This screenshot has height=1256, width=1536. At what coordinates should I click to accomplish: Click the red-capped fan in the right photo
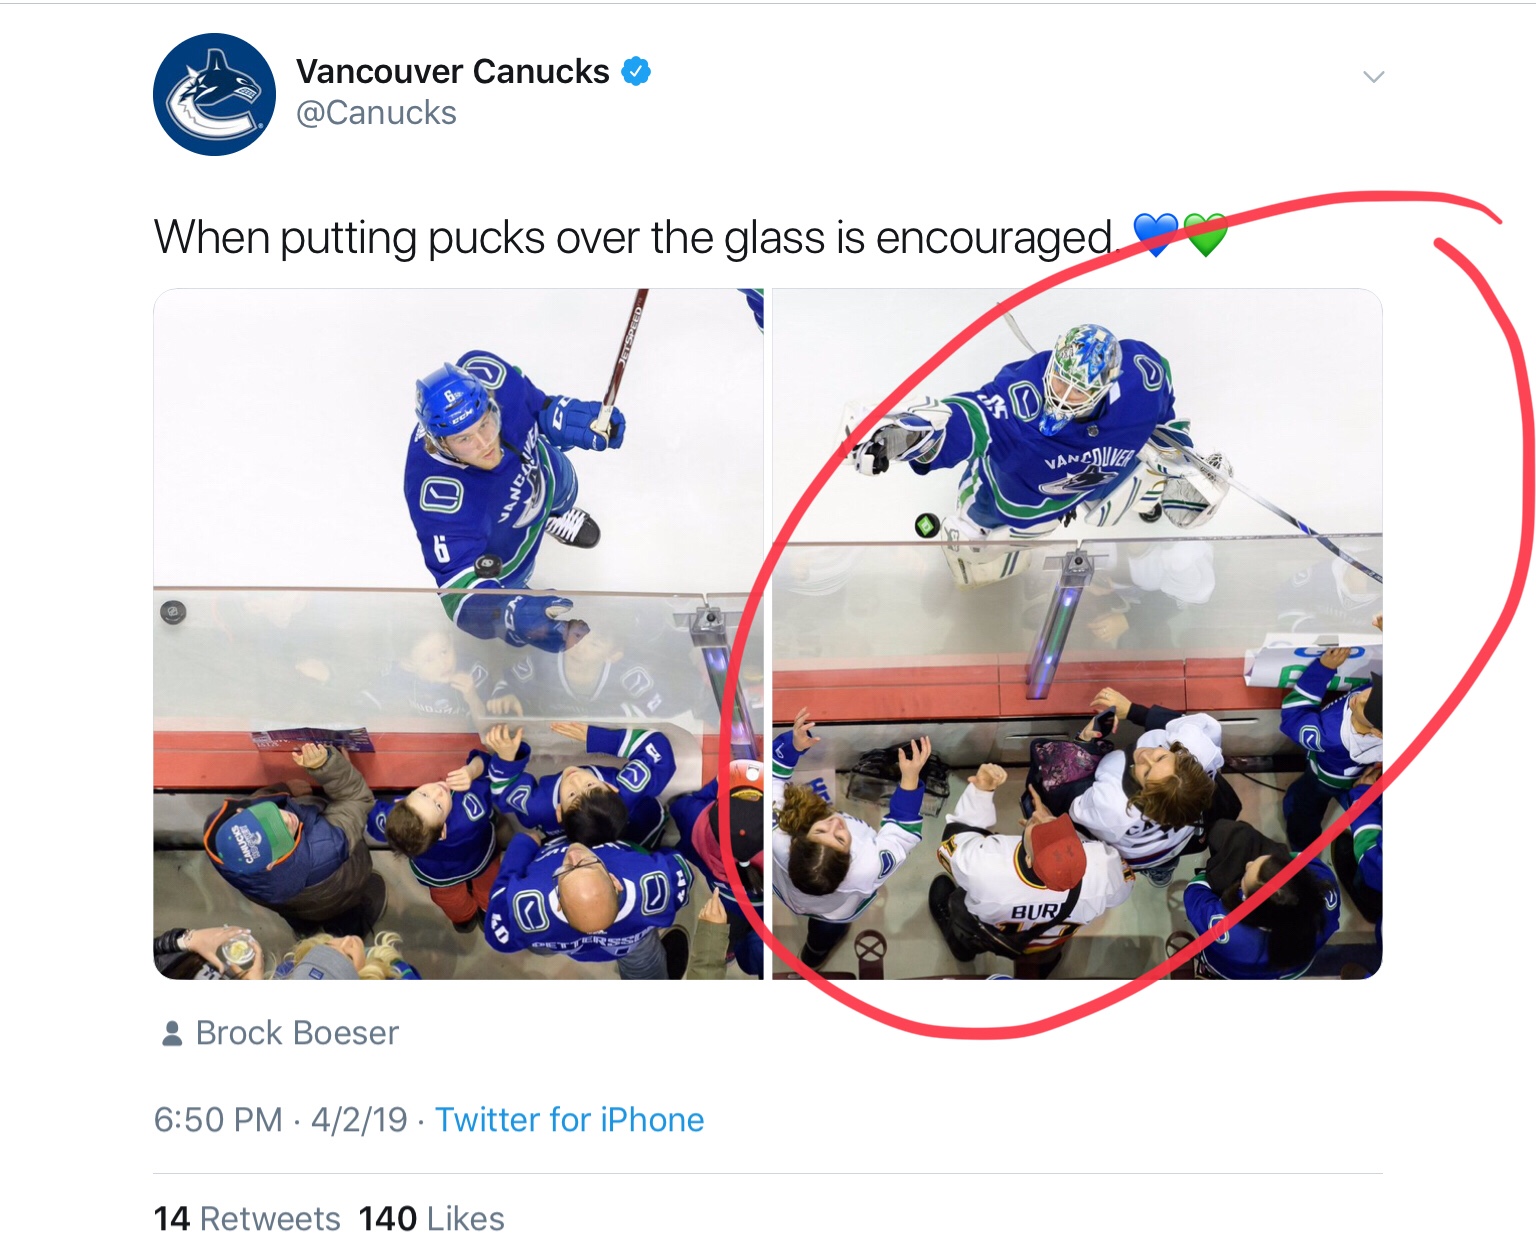[x=1060, y=850]
